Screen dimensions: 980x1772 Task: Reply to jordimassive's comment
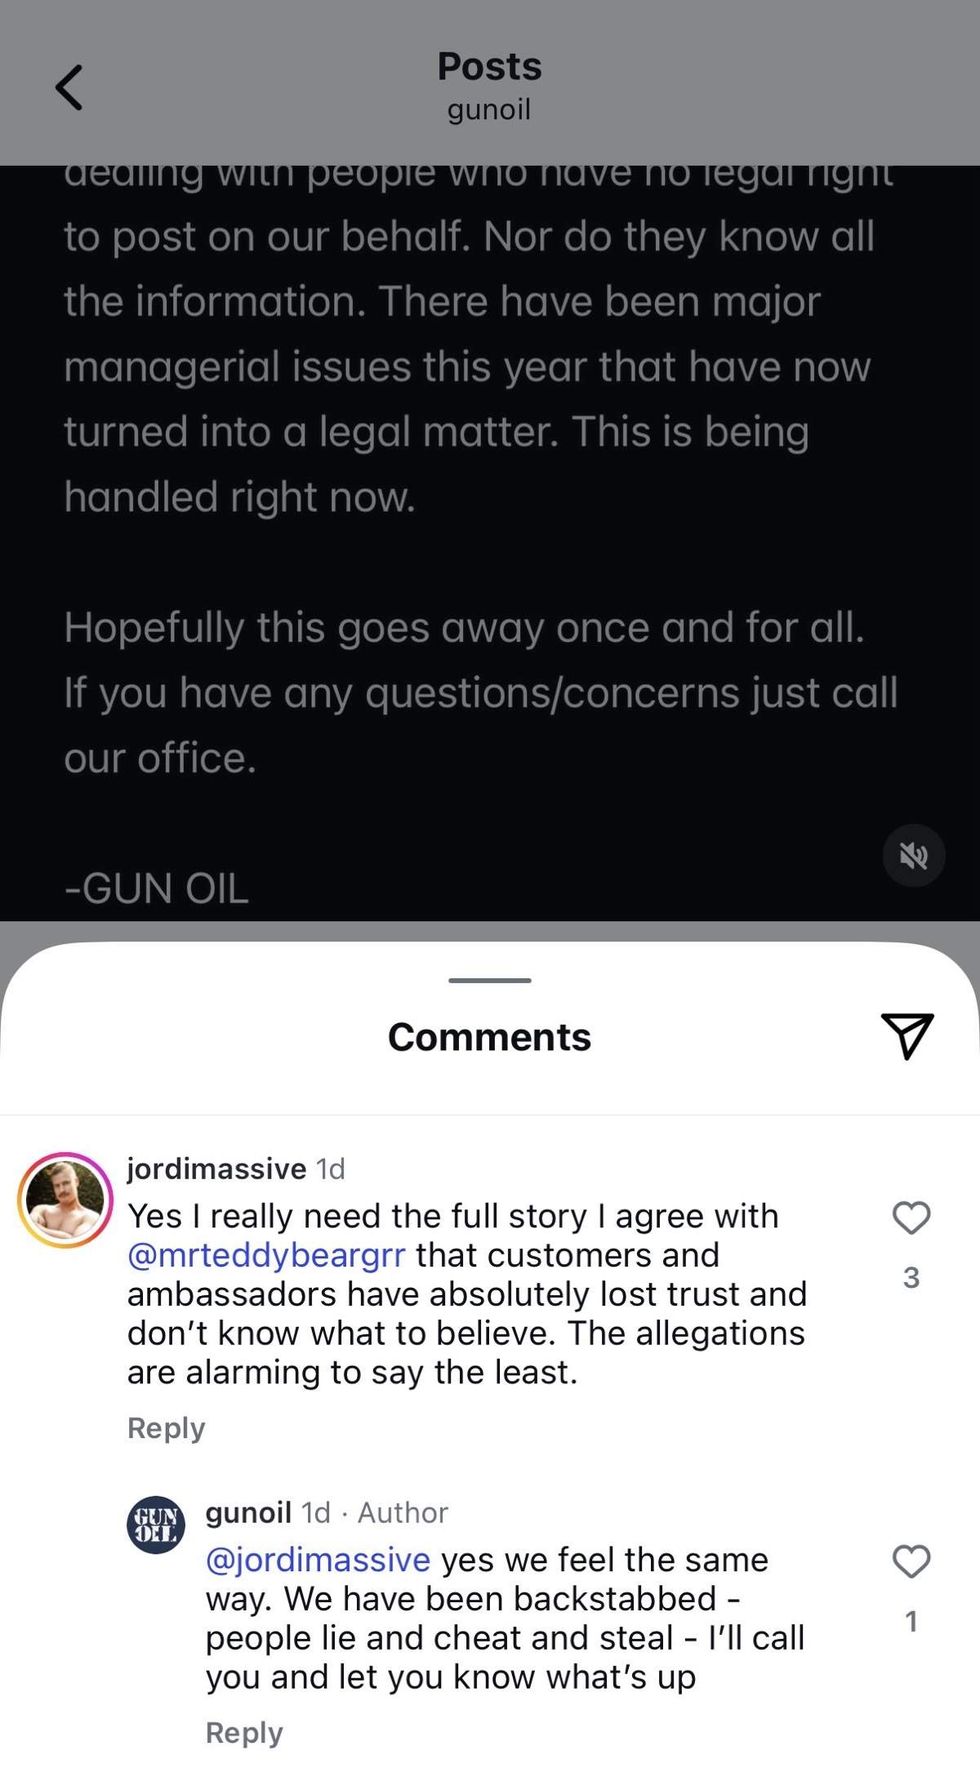coord(166,1428)
